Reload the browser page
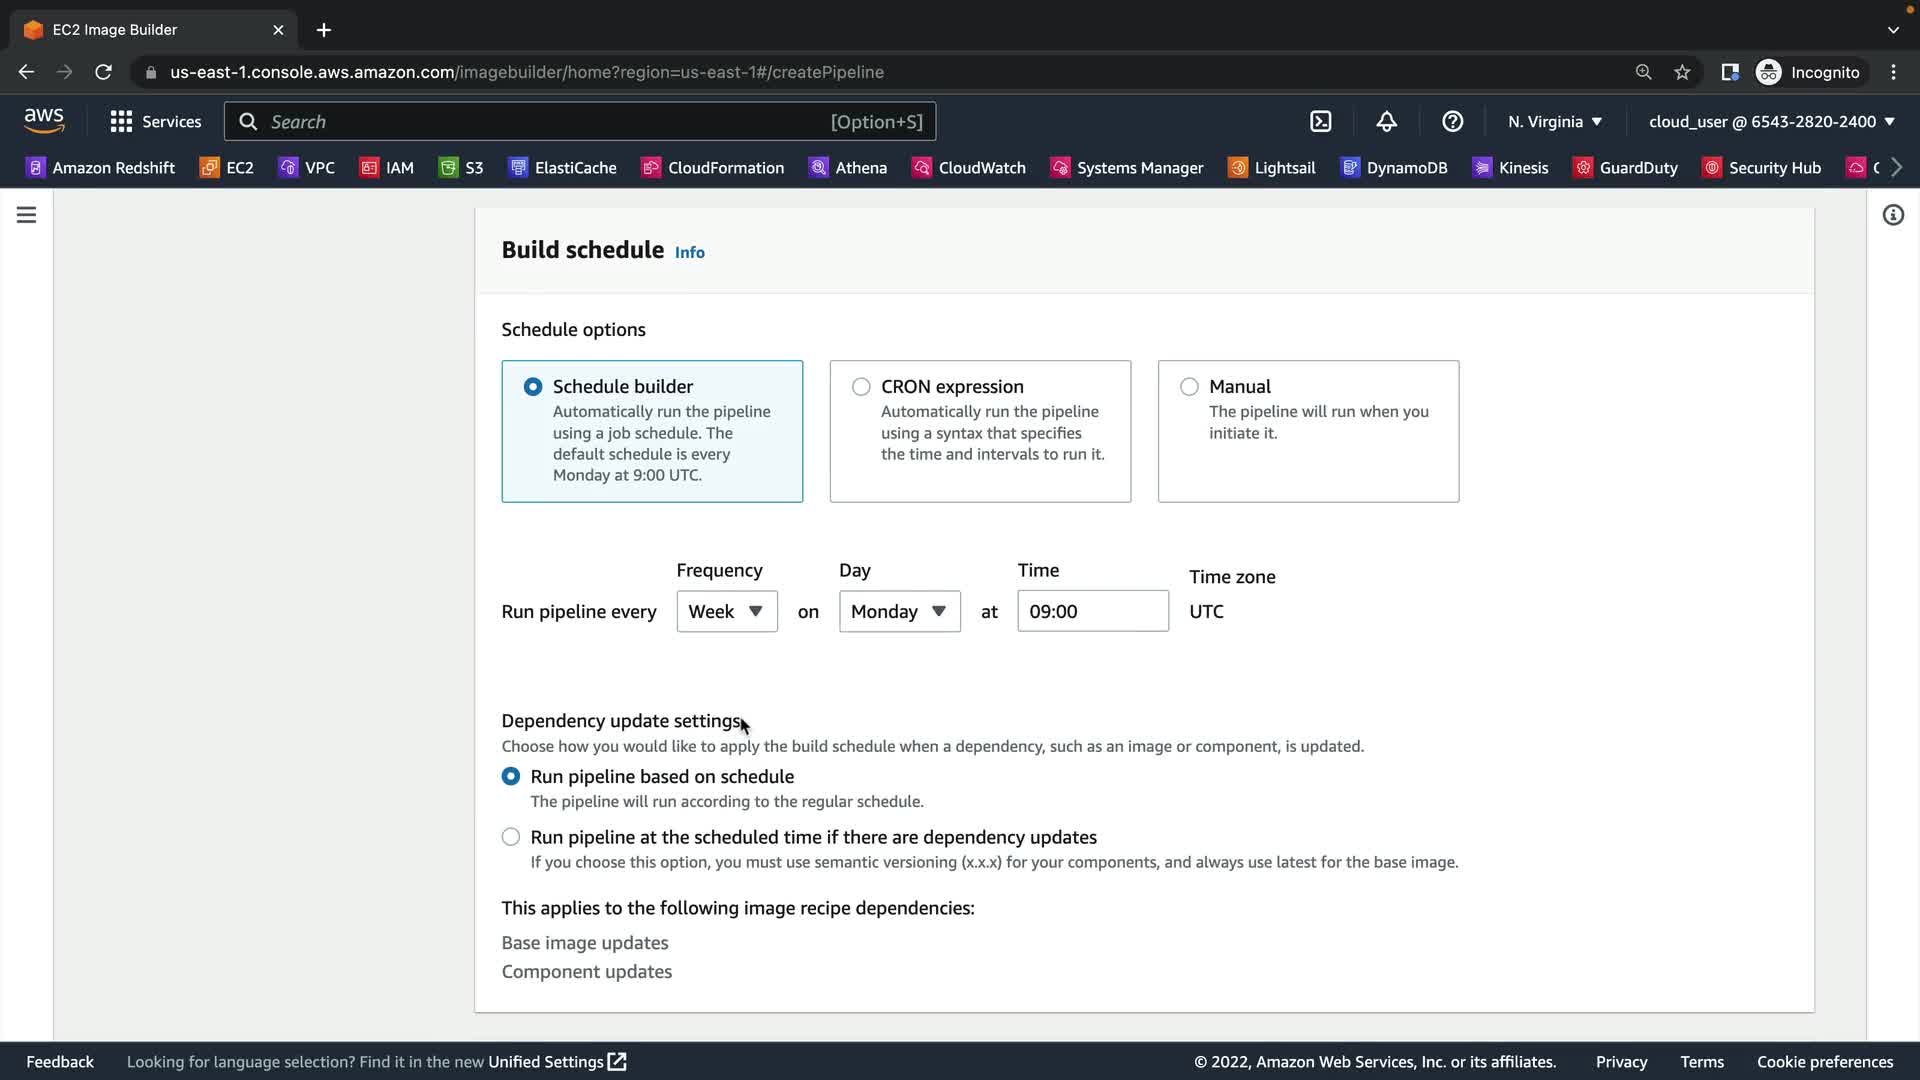The image size is (1920, 1080). pyautogui.click(x=103, y=72)
